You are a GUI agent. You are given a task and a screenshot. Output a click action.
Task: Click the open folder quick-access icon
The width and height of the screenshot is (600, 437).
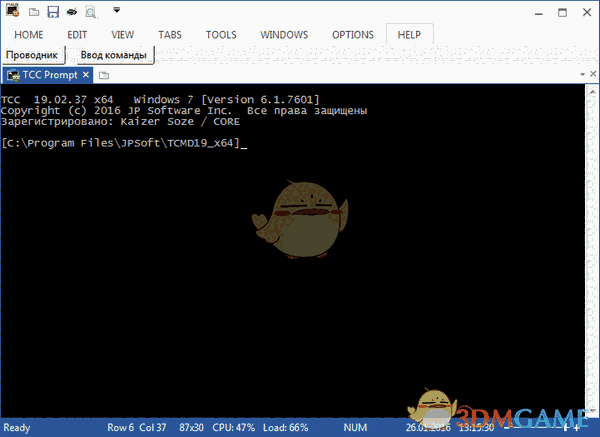34,12
